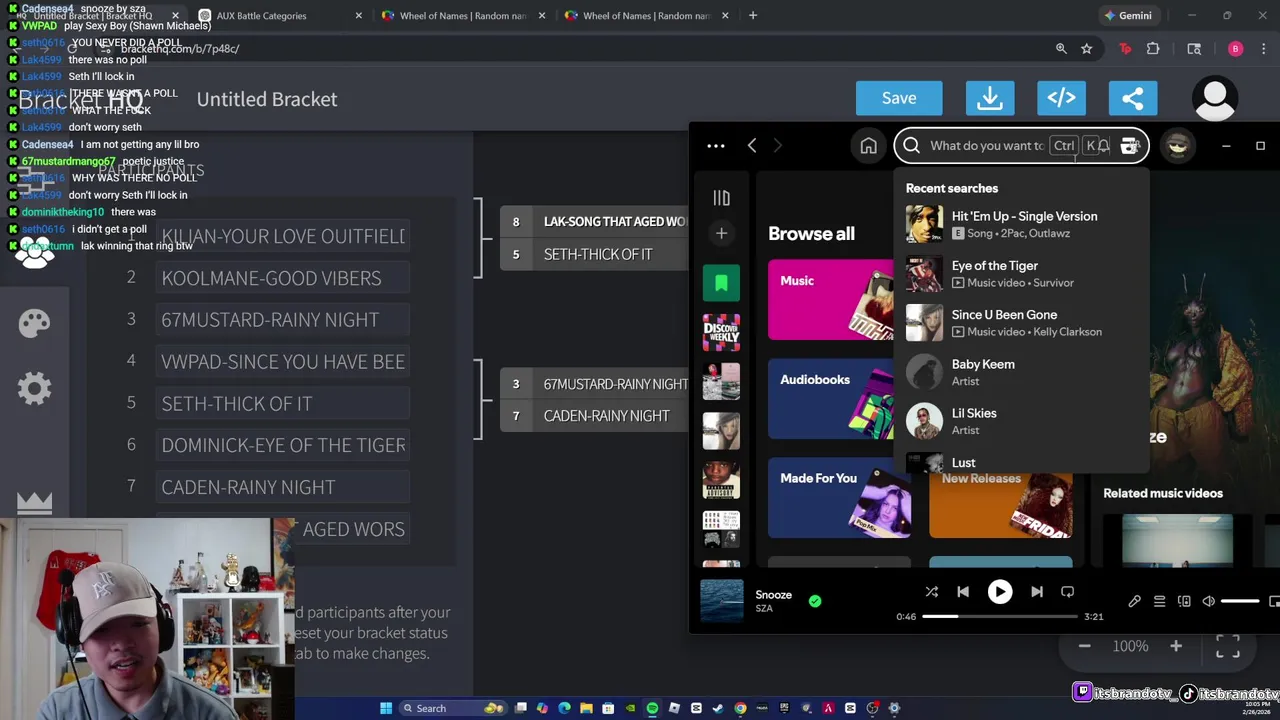Select participant DOMINICK-EYE OF THE TIGER field
Image resolution: width=1280 pixels, height=720 pixels.
click(282, 445)
